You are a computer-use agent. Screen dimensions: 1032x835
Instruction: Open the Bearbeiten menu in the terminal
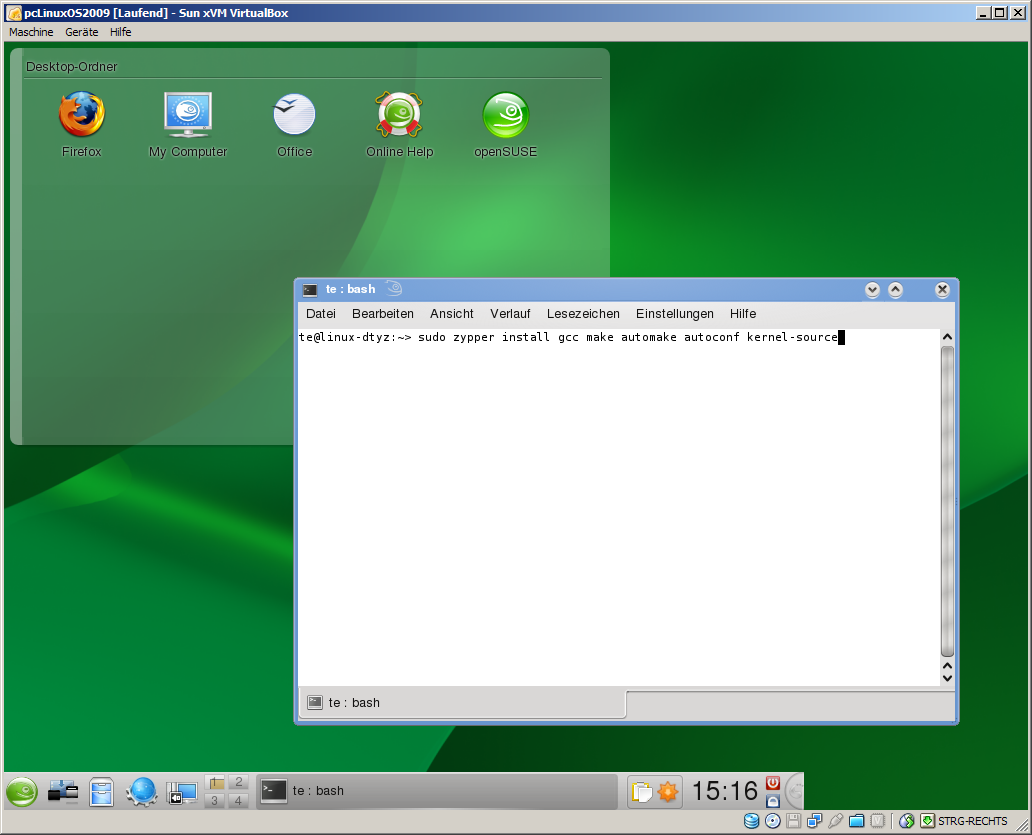point(382,314)
